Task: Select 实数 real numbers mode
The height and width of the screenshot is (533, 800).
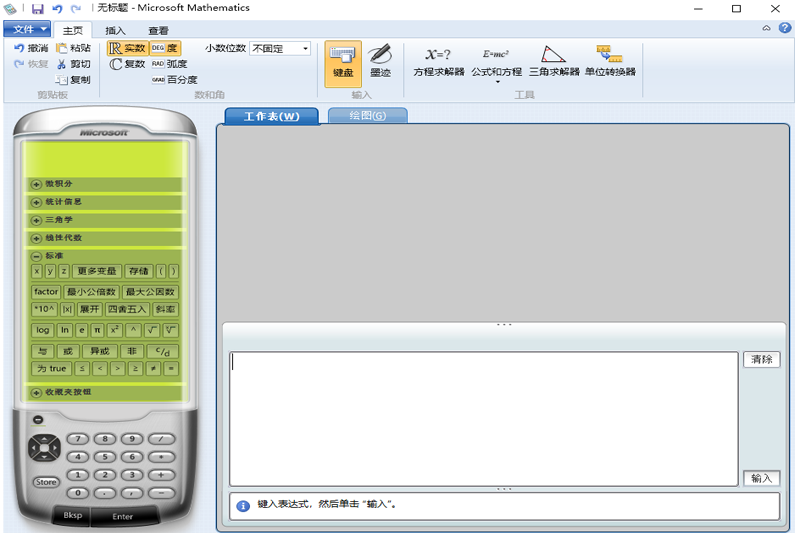Action: (x=128, y=48)
